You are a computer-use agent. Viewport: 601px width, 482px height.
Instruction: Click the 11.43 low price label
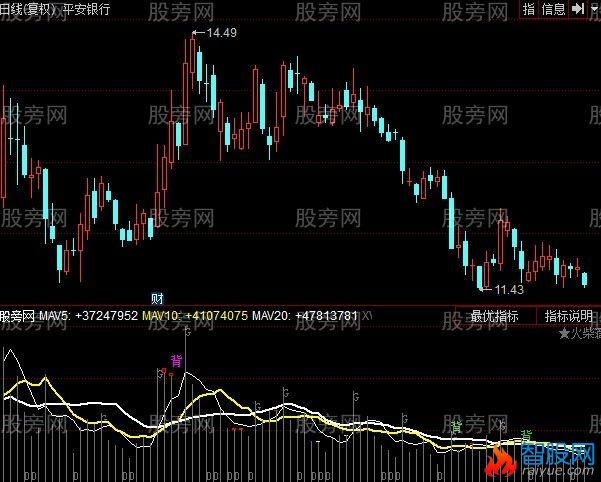pyautogui.click(x=509, y=289)
